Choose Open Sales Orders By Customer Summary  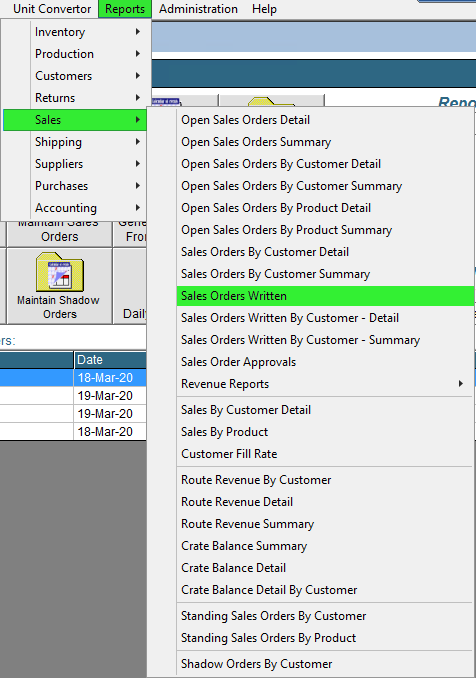tap(325, 186)
